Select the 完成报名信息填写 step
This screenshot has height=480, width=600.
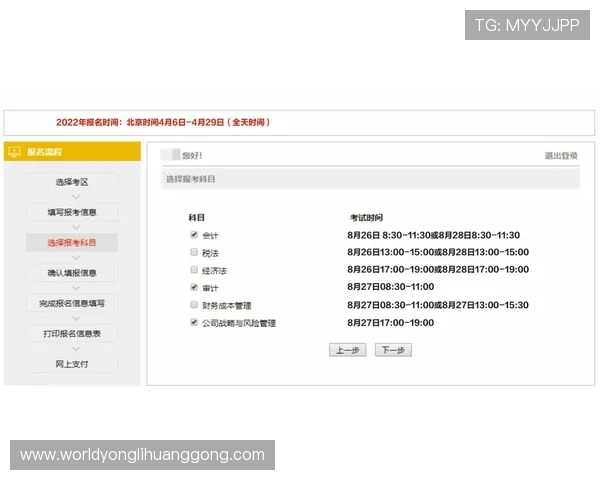click(x=72, y=303)
